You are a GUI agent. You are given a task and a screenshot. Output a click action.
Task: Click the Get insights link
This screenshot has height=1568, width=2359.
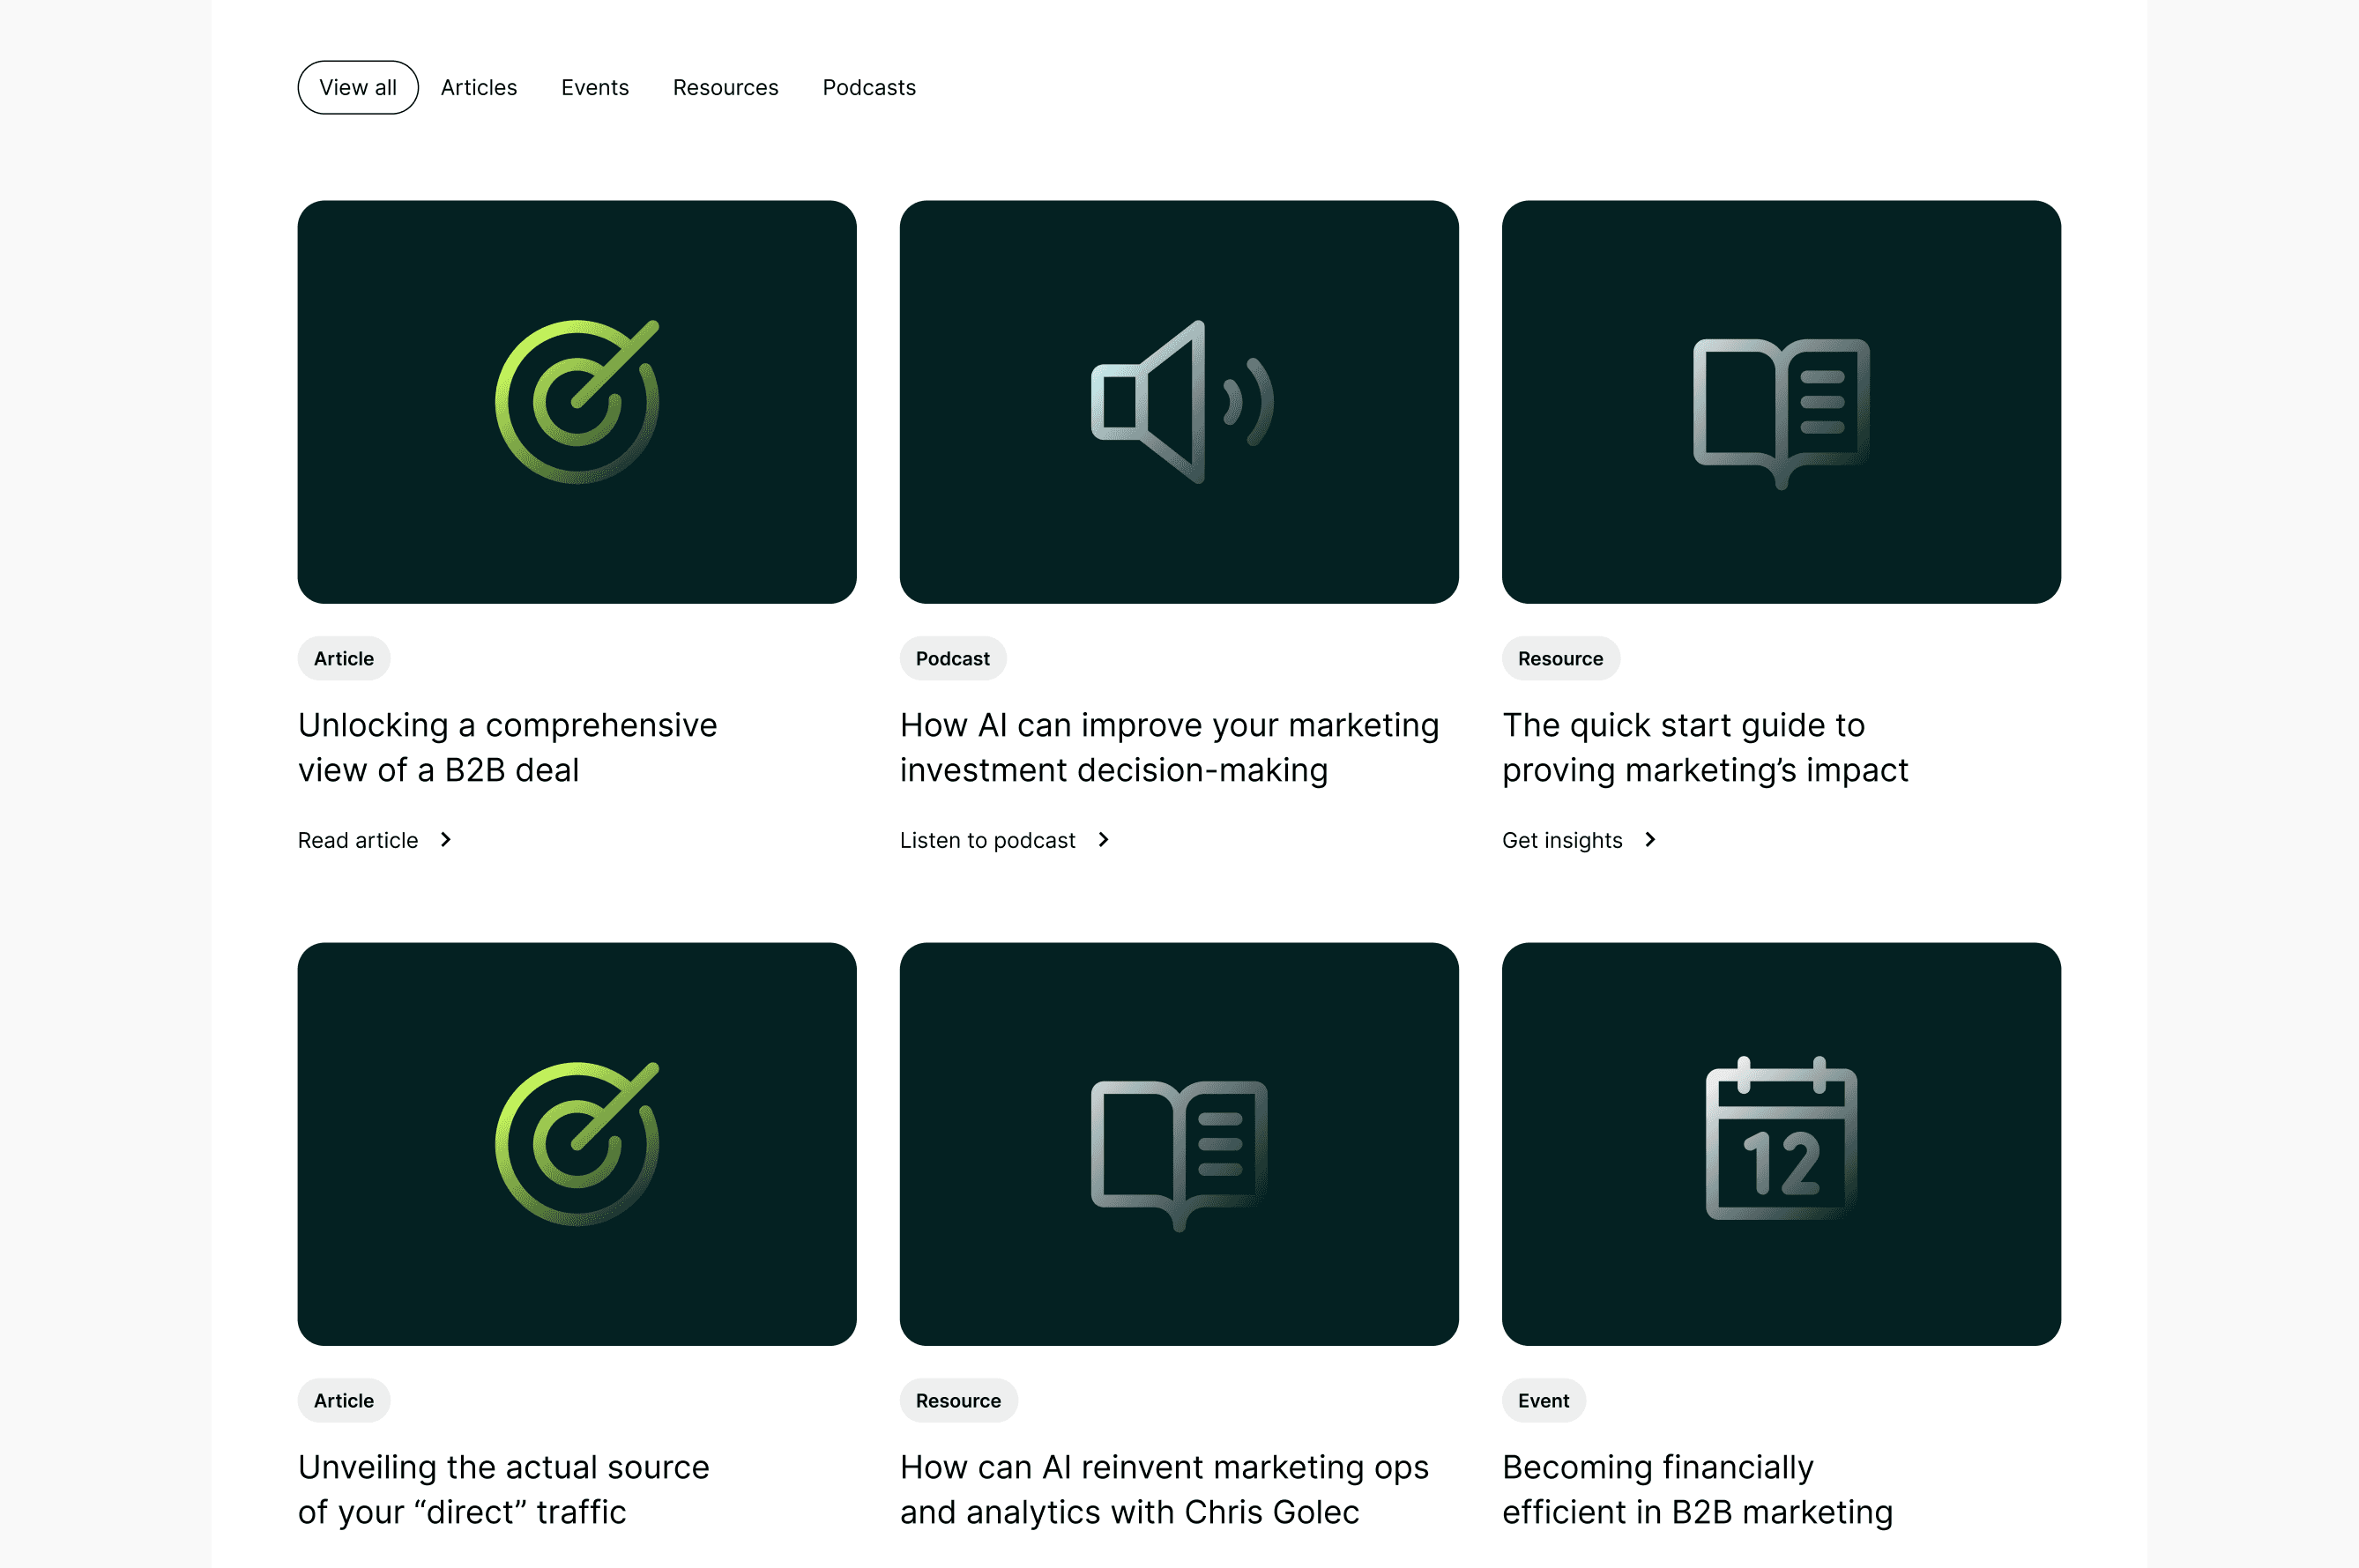pos(1562,841)
